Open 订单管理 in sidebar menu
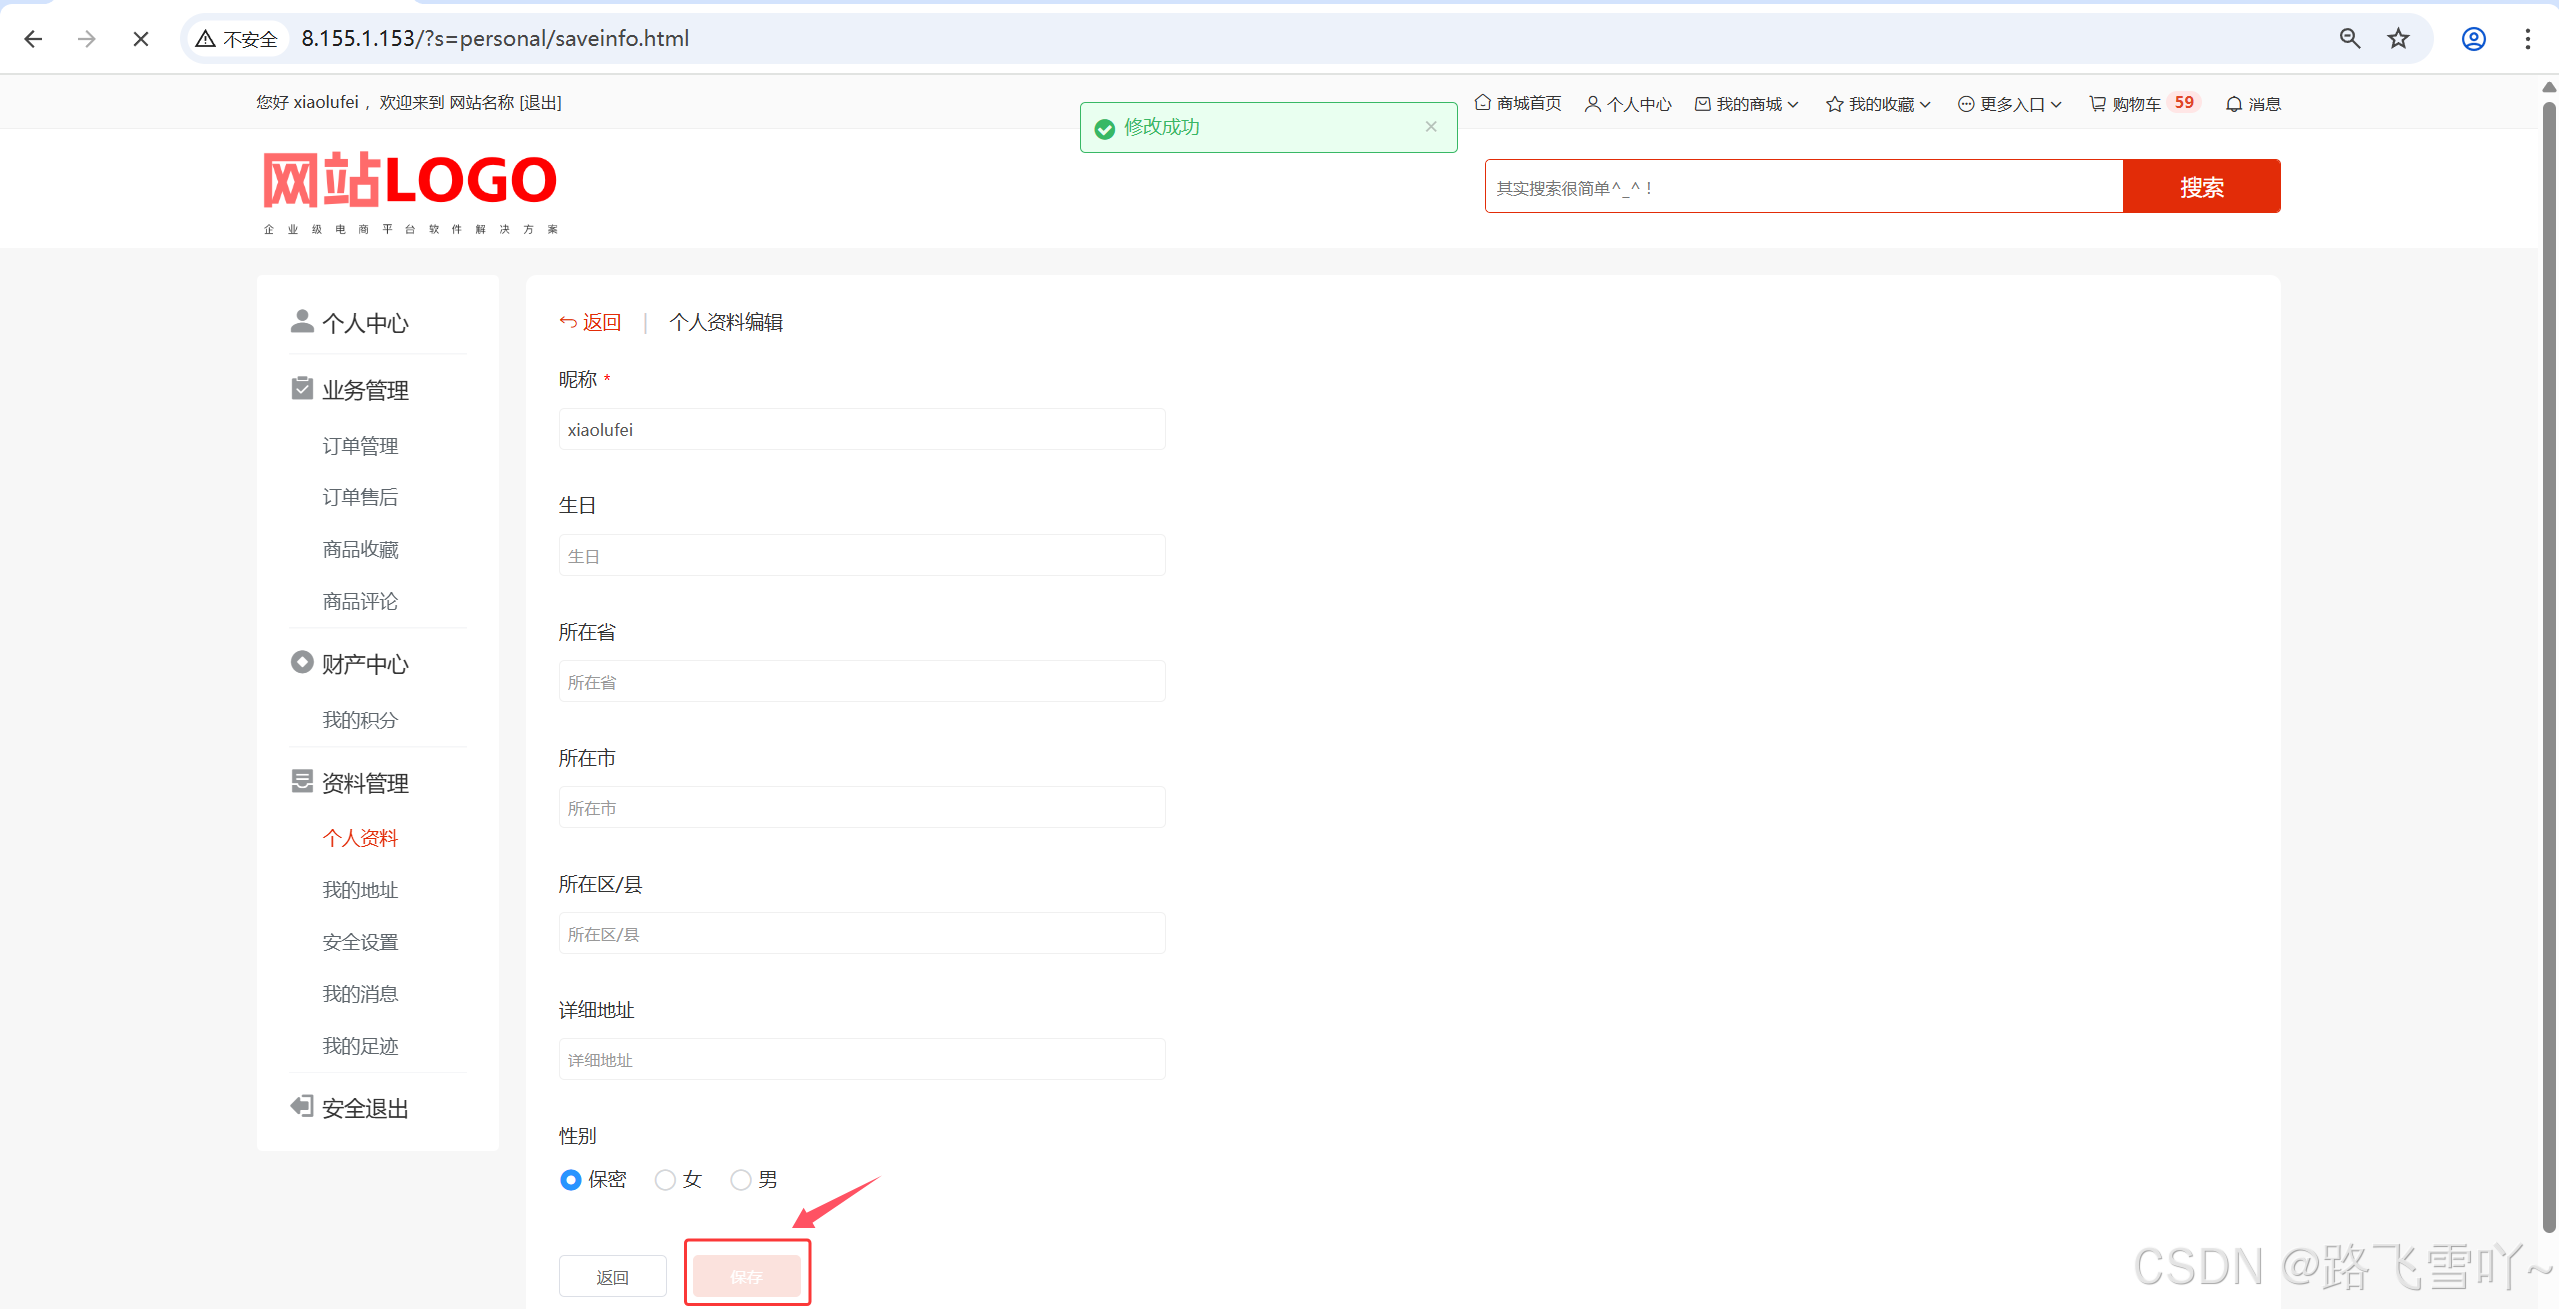This screenshot has height=1309, width=2559. pyautogui.click(x=360, y=446)
